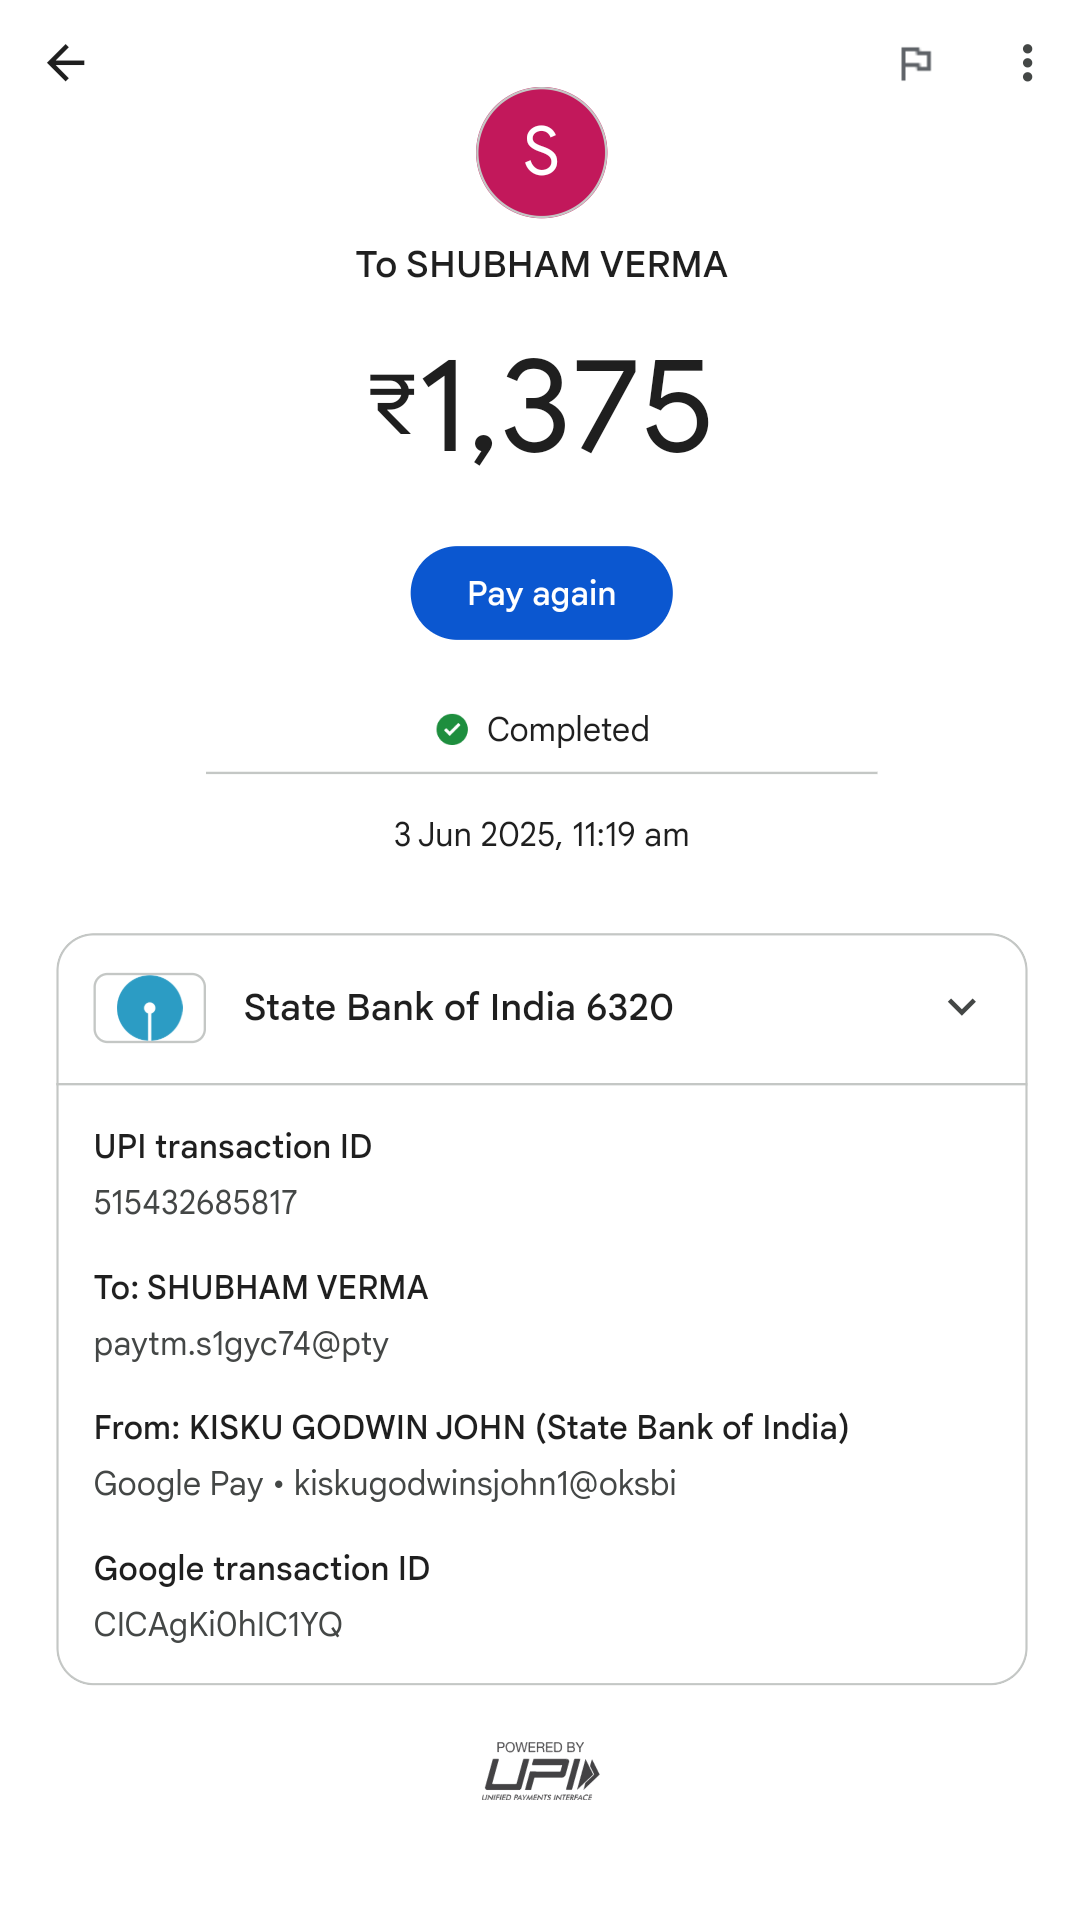Tap the From KISKU GODWIN JOHN line
The width and height of the screenshot is (1084, 1912).
coord(471,1428)
